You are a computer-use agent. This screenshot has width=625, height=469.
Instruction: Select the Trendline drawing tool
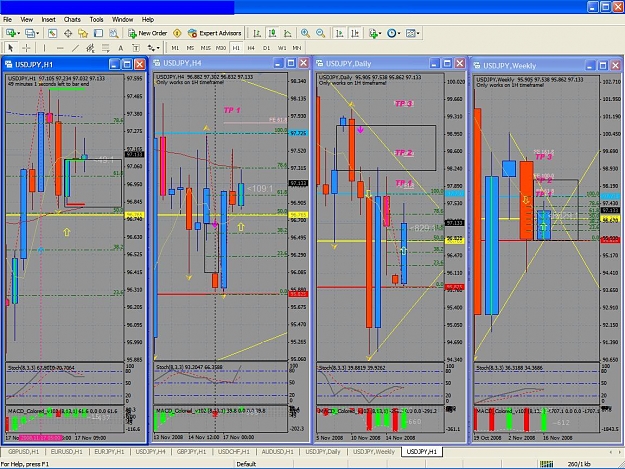click(x=75, y=48)
